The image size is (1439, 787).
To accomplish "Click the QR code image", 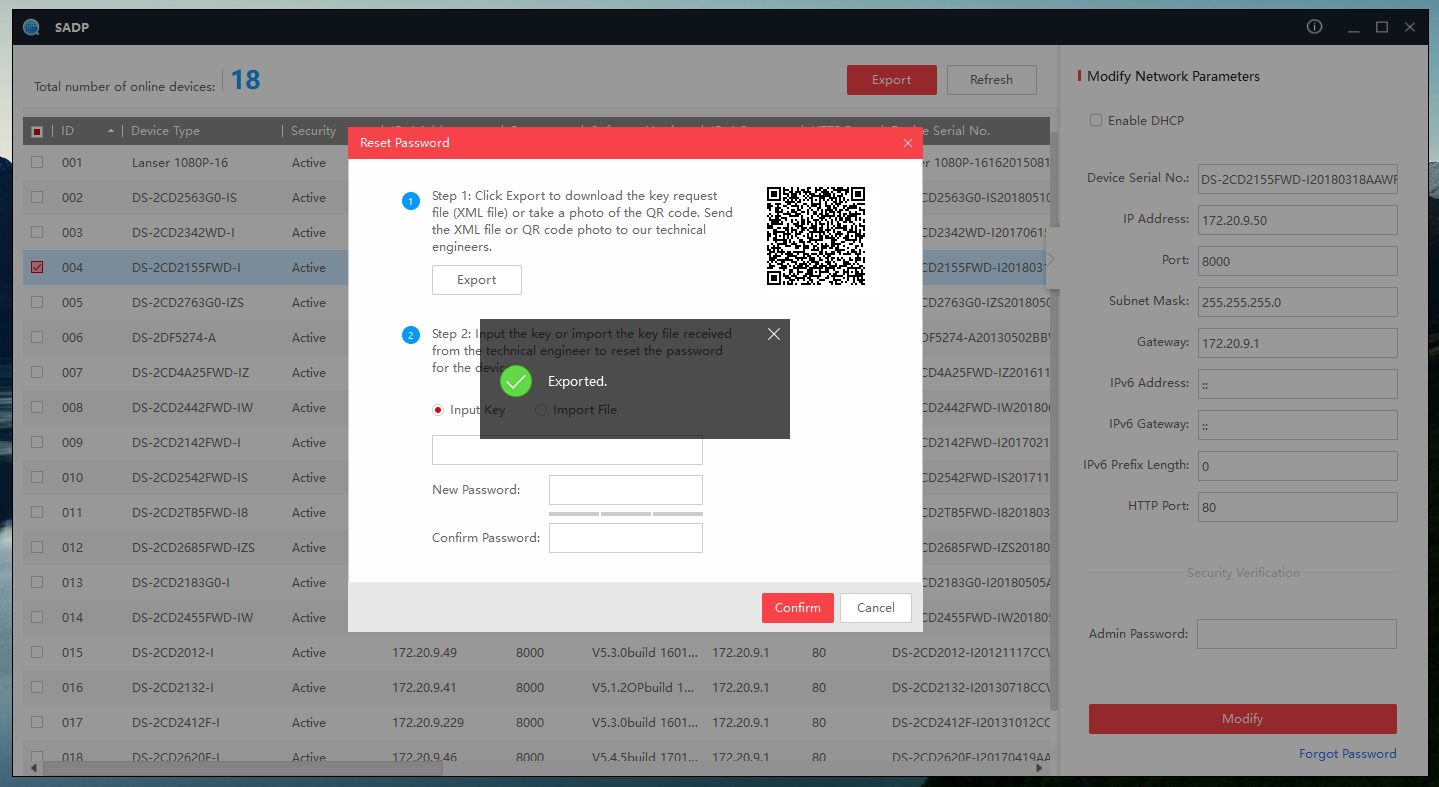I will coord(816,236).
